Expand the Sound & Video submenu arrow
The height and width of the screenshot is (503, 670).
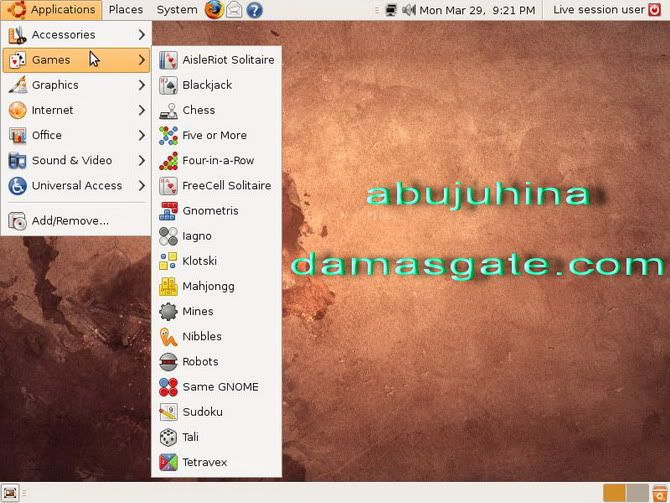click(142, 161)
